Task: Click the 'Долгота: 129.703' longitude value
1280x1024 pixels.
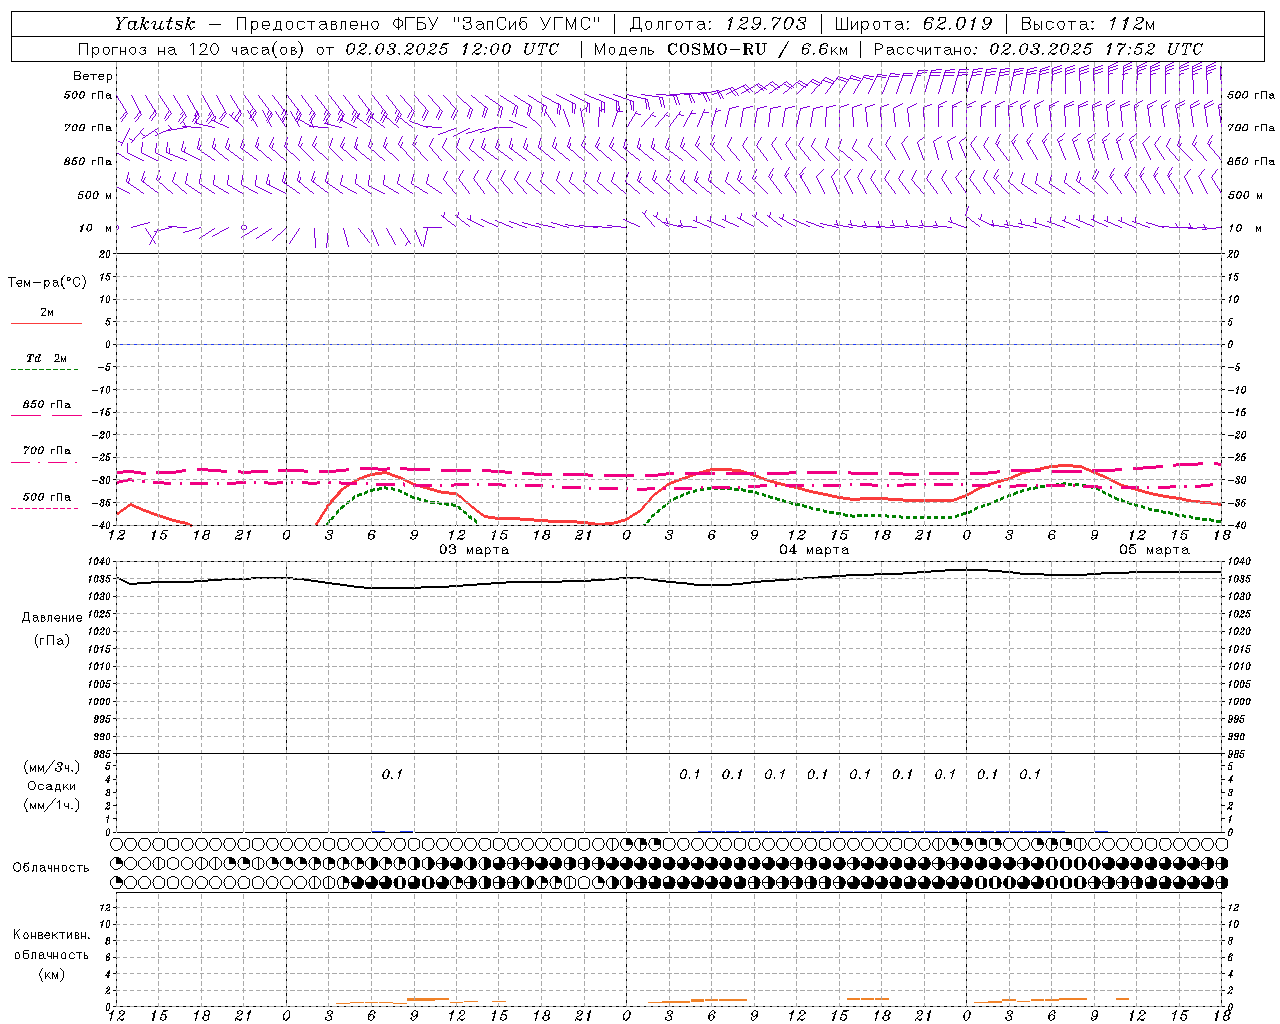Action: tap(718, 24)
